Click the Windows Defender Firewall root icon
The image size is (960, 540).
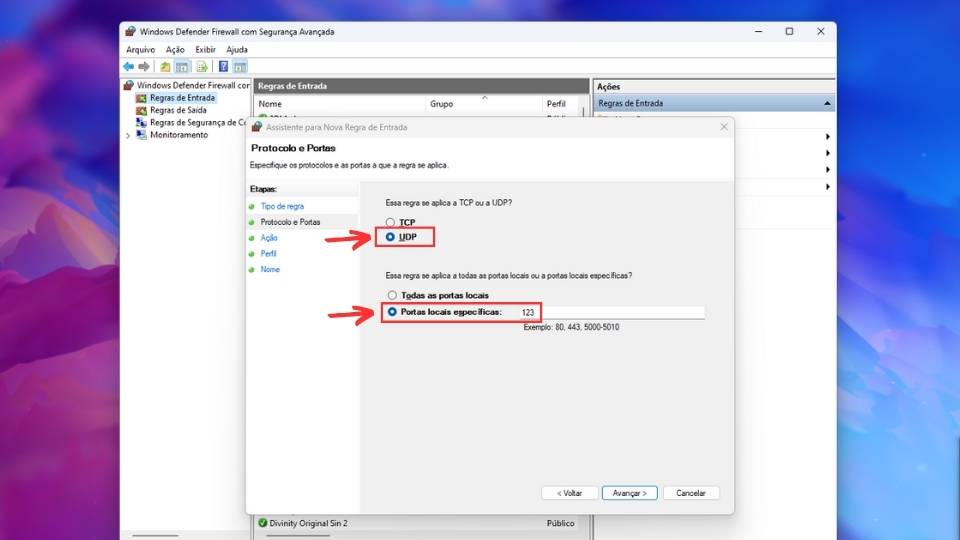(129, 86)
